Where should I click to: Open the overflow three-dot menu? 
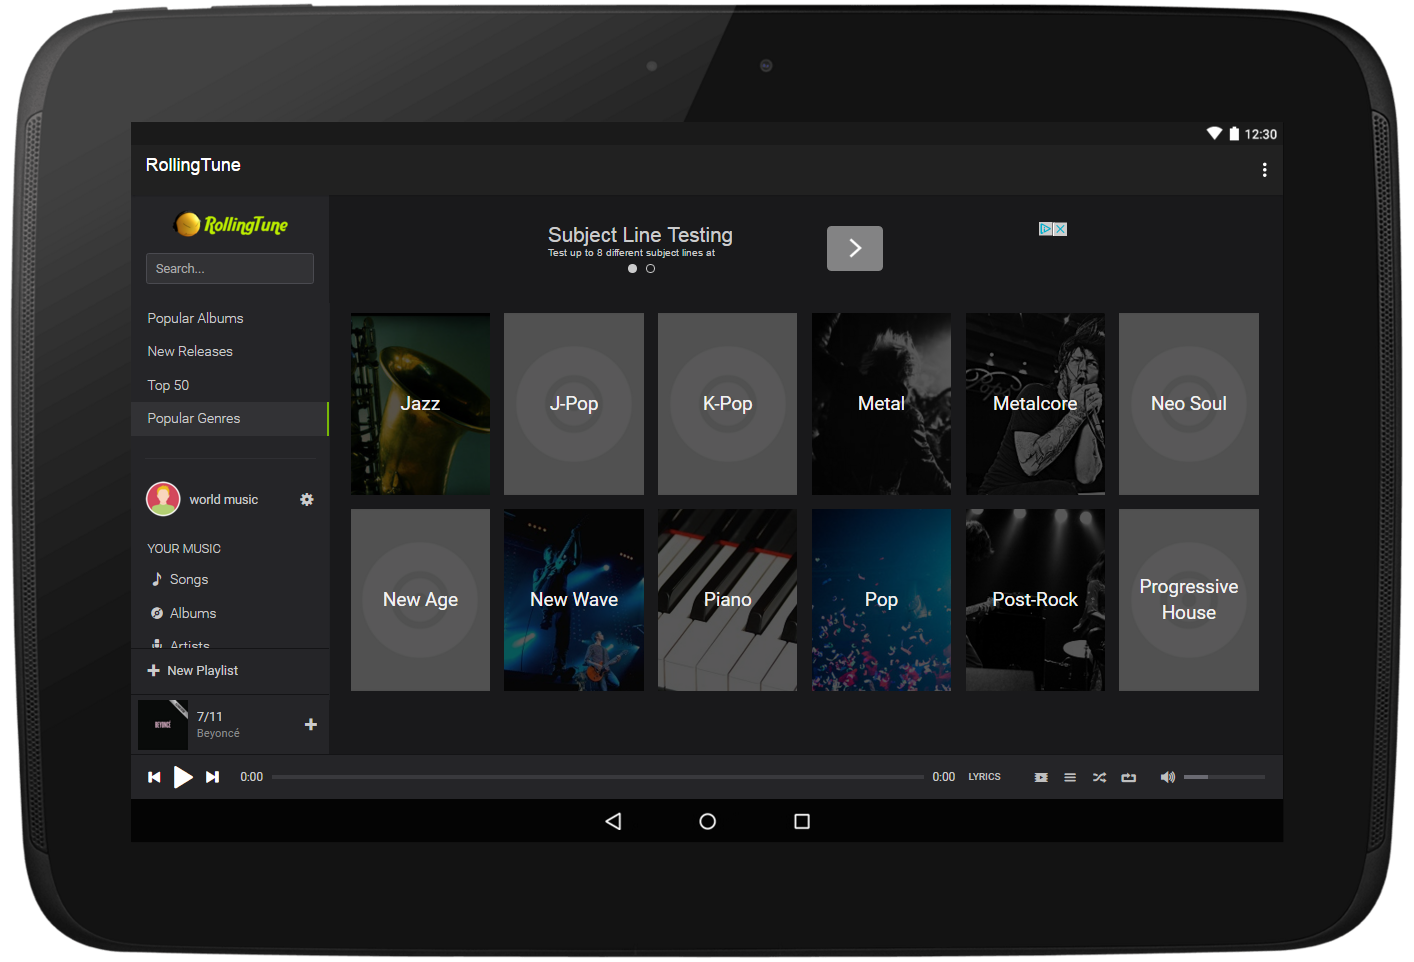[1264, 170]
